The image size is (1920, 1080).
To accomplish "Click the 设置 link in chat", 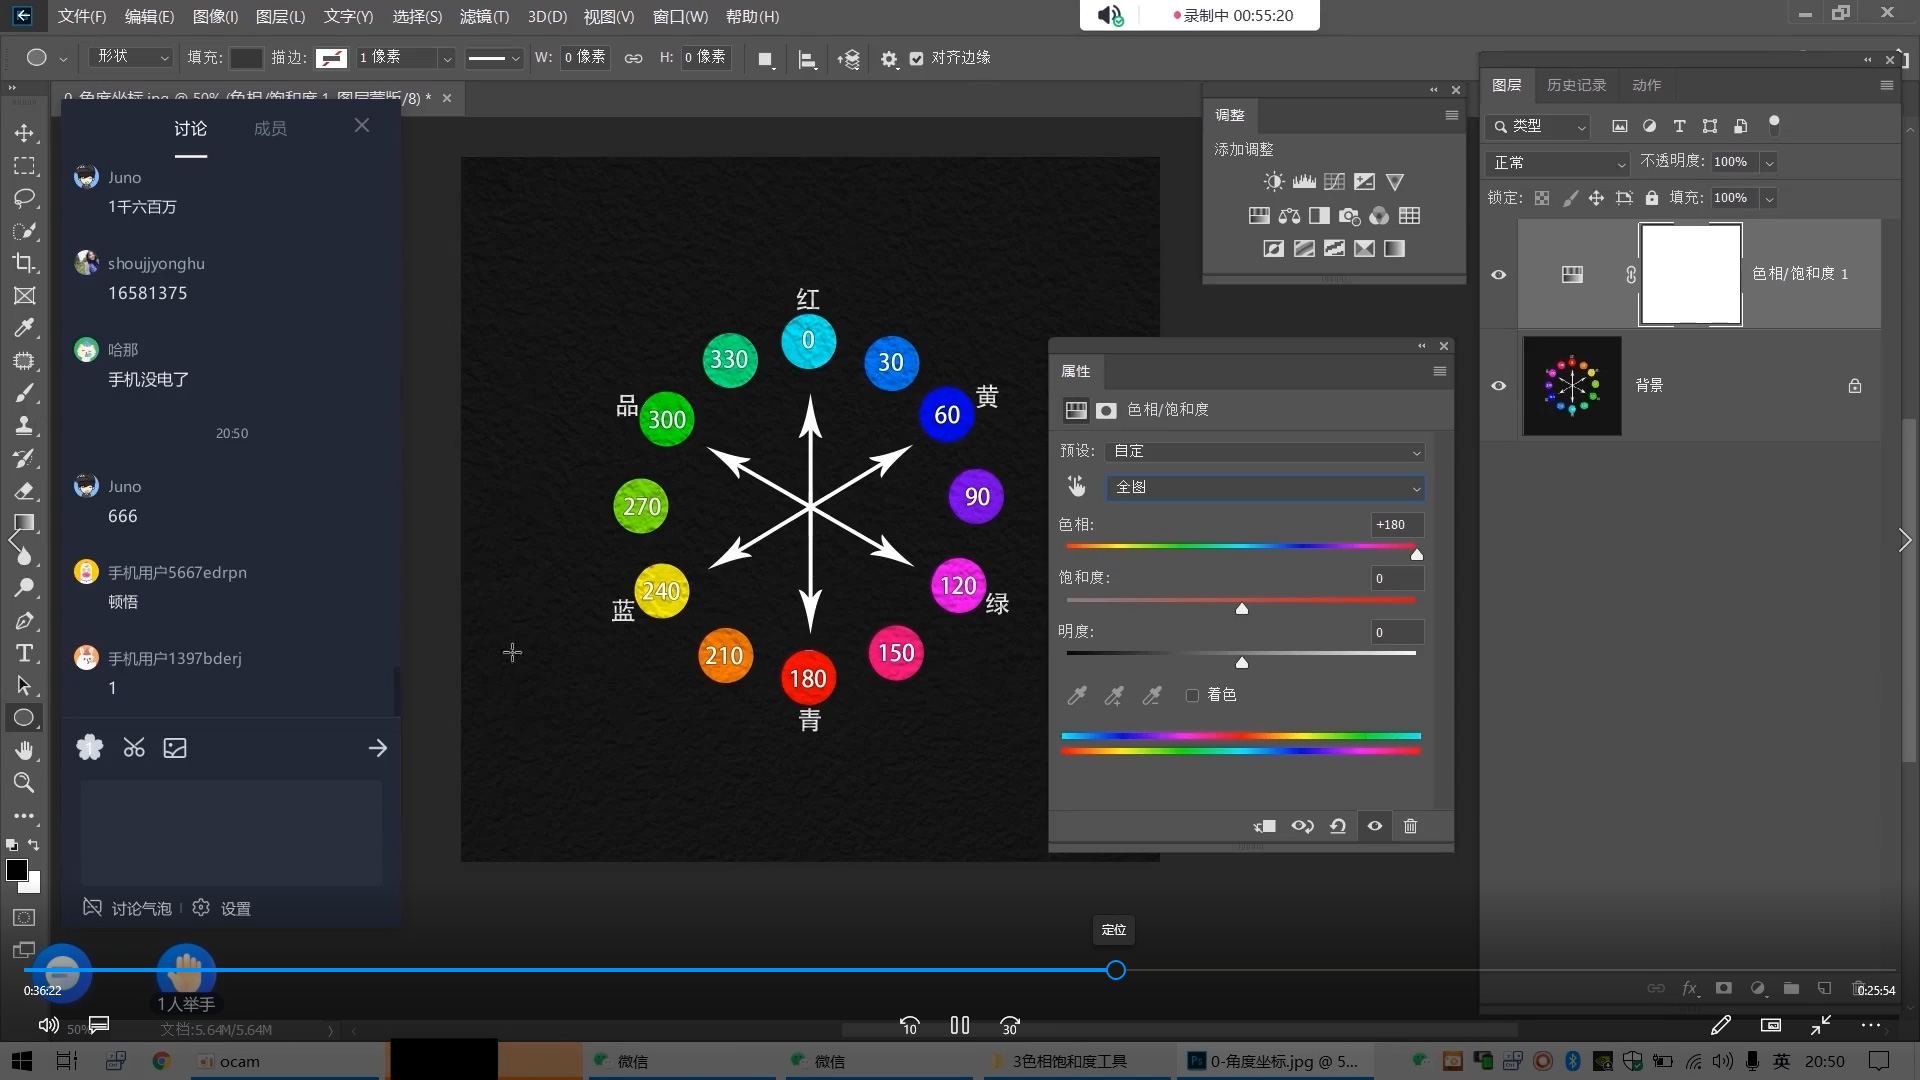I will (x=235, y=908).
